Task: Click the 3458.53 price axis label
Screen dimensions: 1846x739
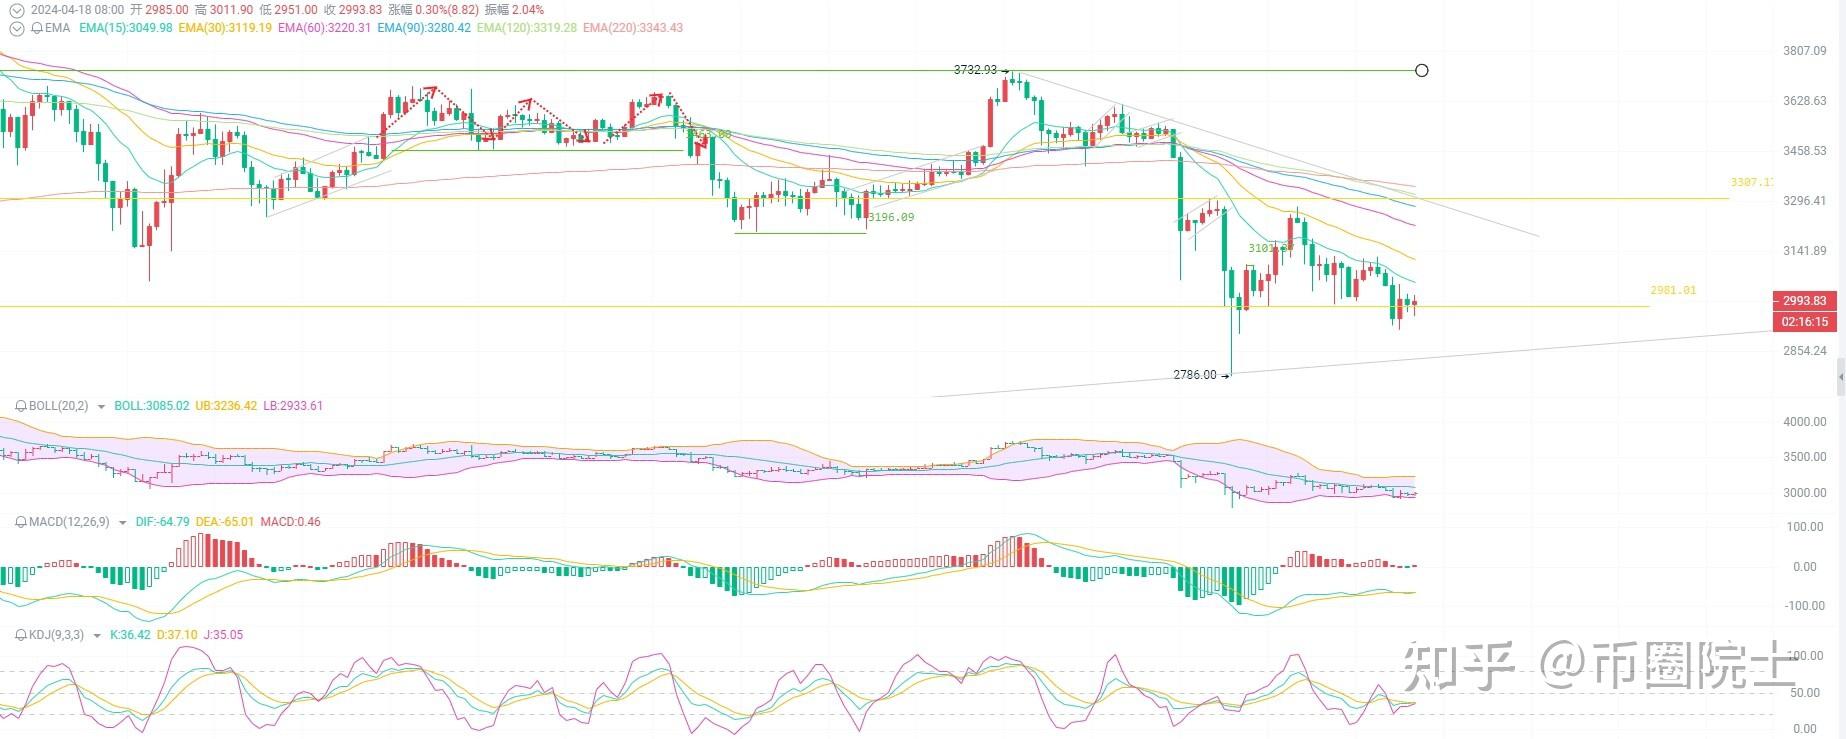Action: (x=1805, y=151)
